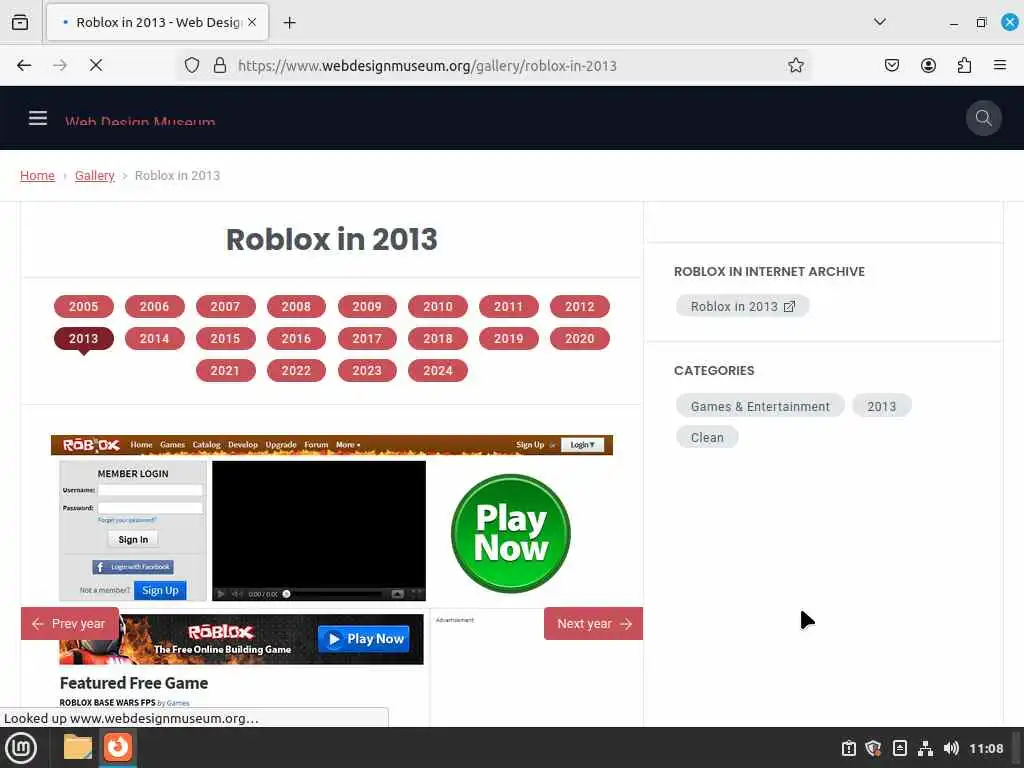This screenshot has width=1024, height=768.
Task: Open the network connection tray icon
Action: coord(925,748)
